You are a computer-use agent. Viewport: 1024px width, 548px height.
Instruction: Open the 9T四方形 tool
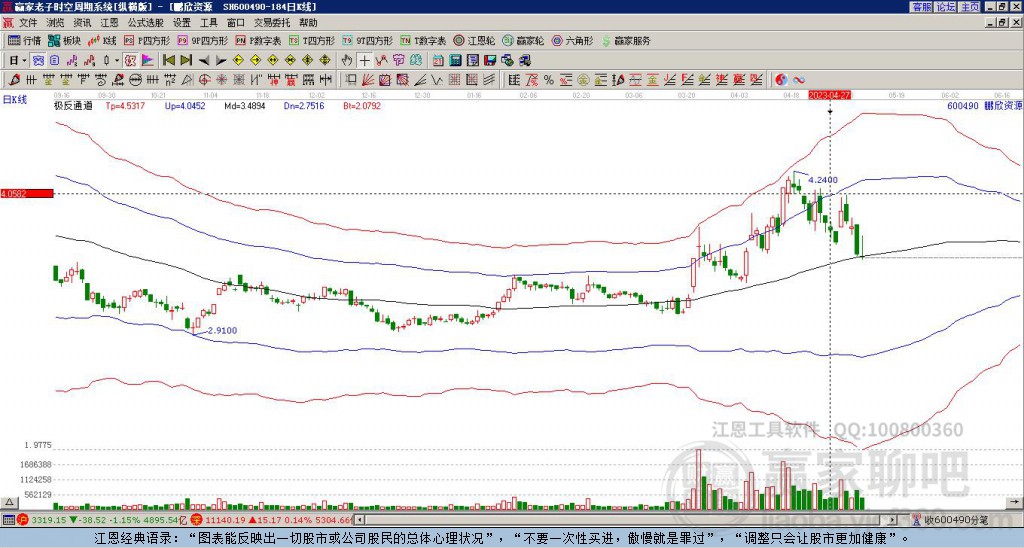click(367, 40)
